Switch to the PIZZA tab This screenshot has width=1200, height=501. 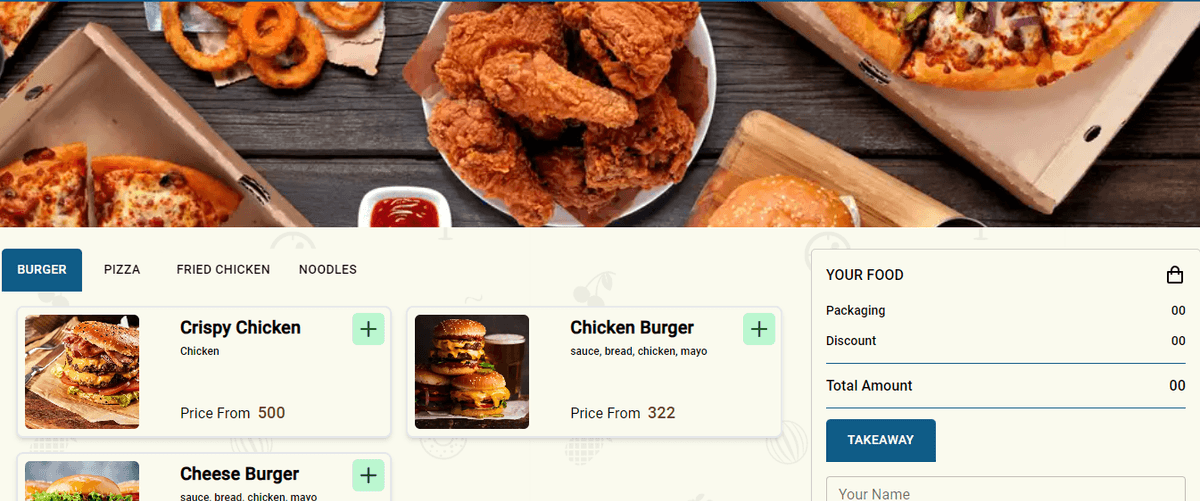pyautogui.click(x=122, y=270)
